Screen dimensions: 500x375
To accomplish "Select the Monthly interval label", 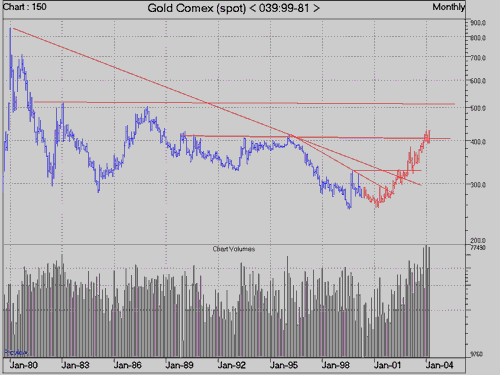I will (449, 7).
